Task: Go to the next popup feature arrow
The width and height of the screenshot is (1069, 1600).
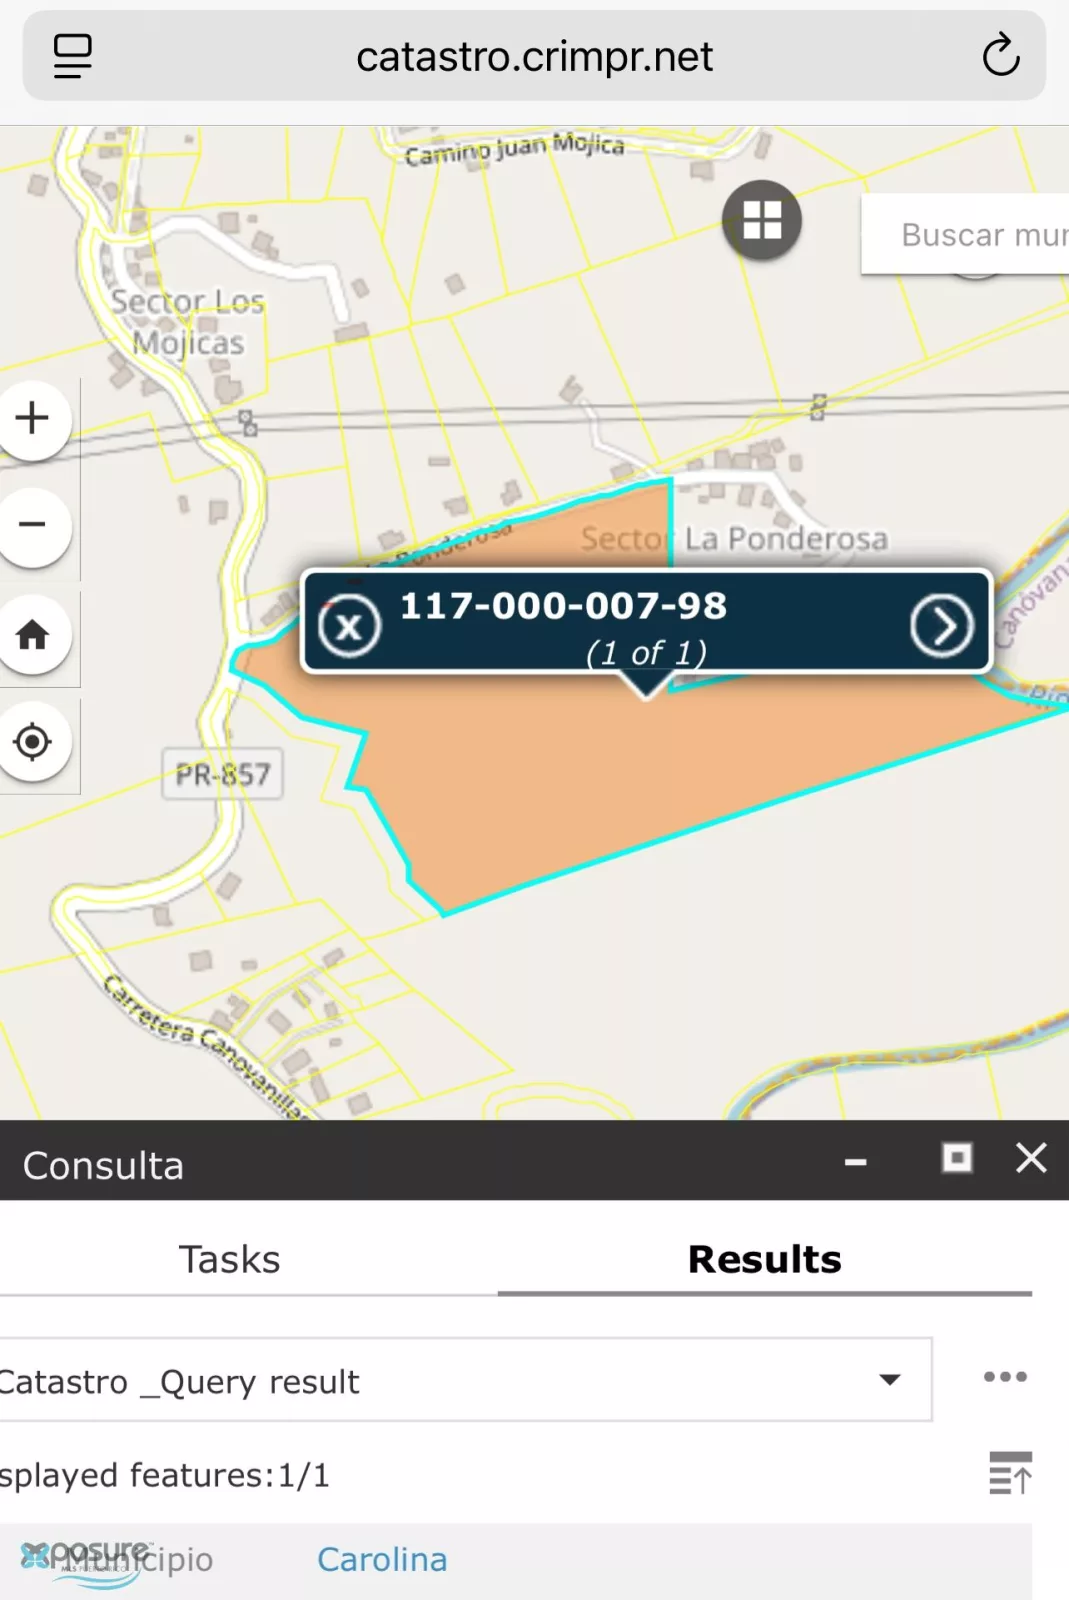Action: click(941, 626)
